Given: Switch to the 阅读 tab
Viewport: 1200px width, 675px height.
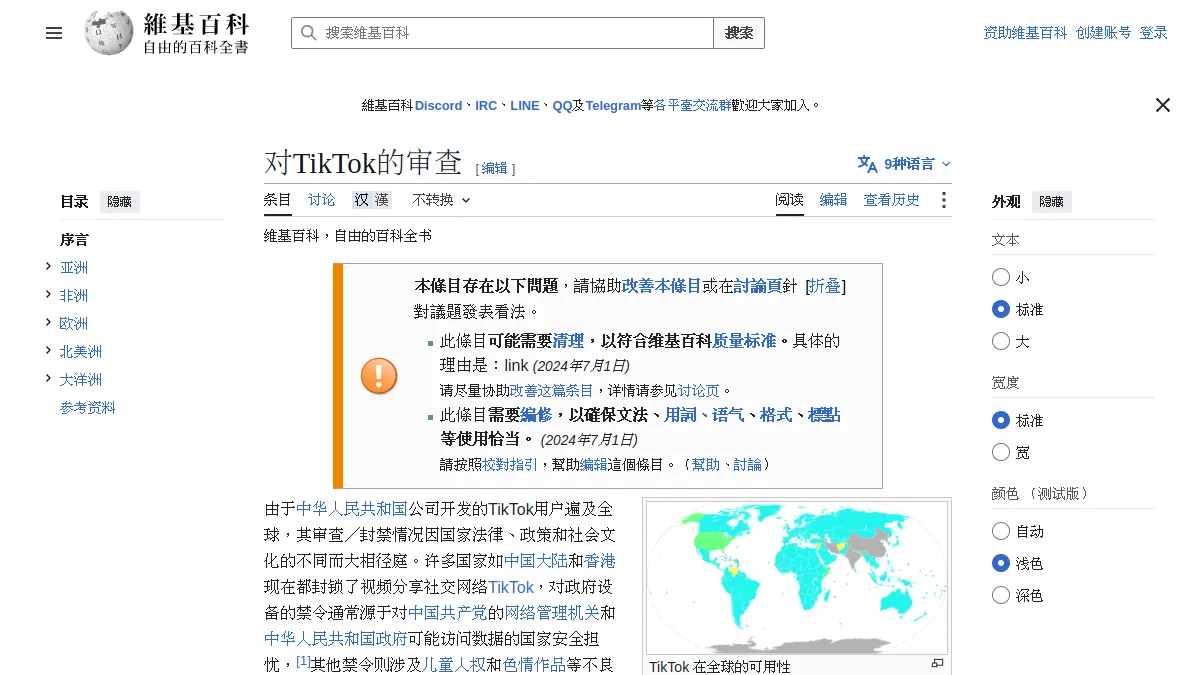Looking at the screenshot, I should pyautogui.click(x=789, y=200).
